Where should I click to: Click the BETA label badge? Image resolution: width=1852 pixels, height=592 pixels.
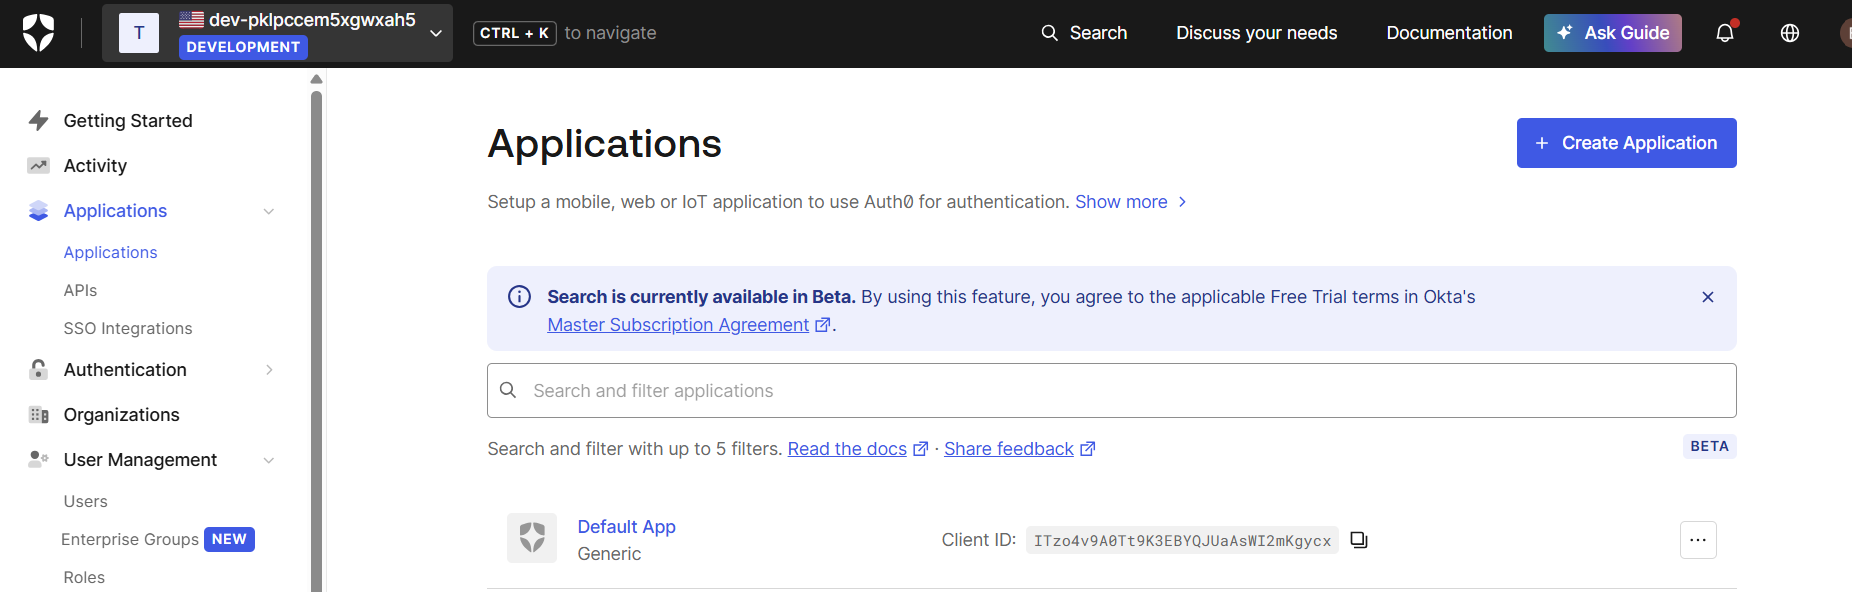[1709, 447]
